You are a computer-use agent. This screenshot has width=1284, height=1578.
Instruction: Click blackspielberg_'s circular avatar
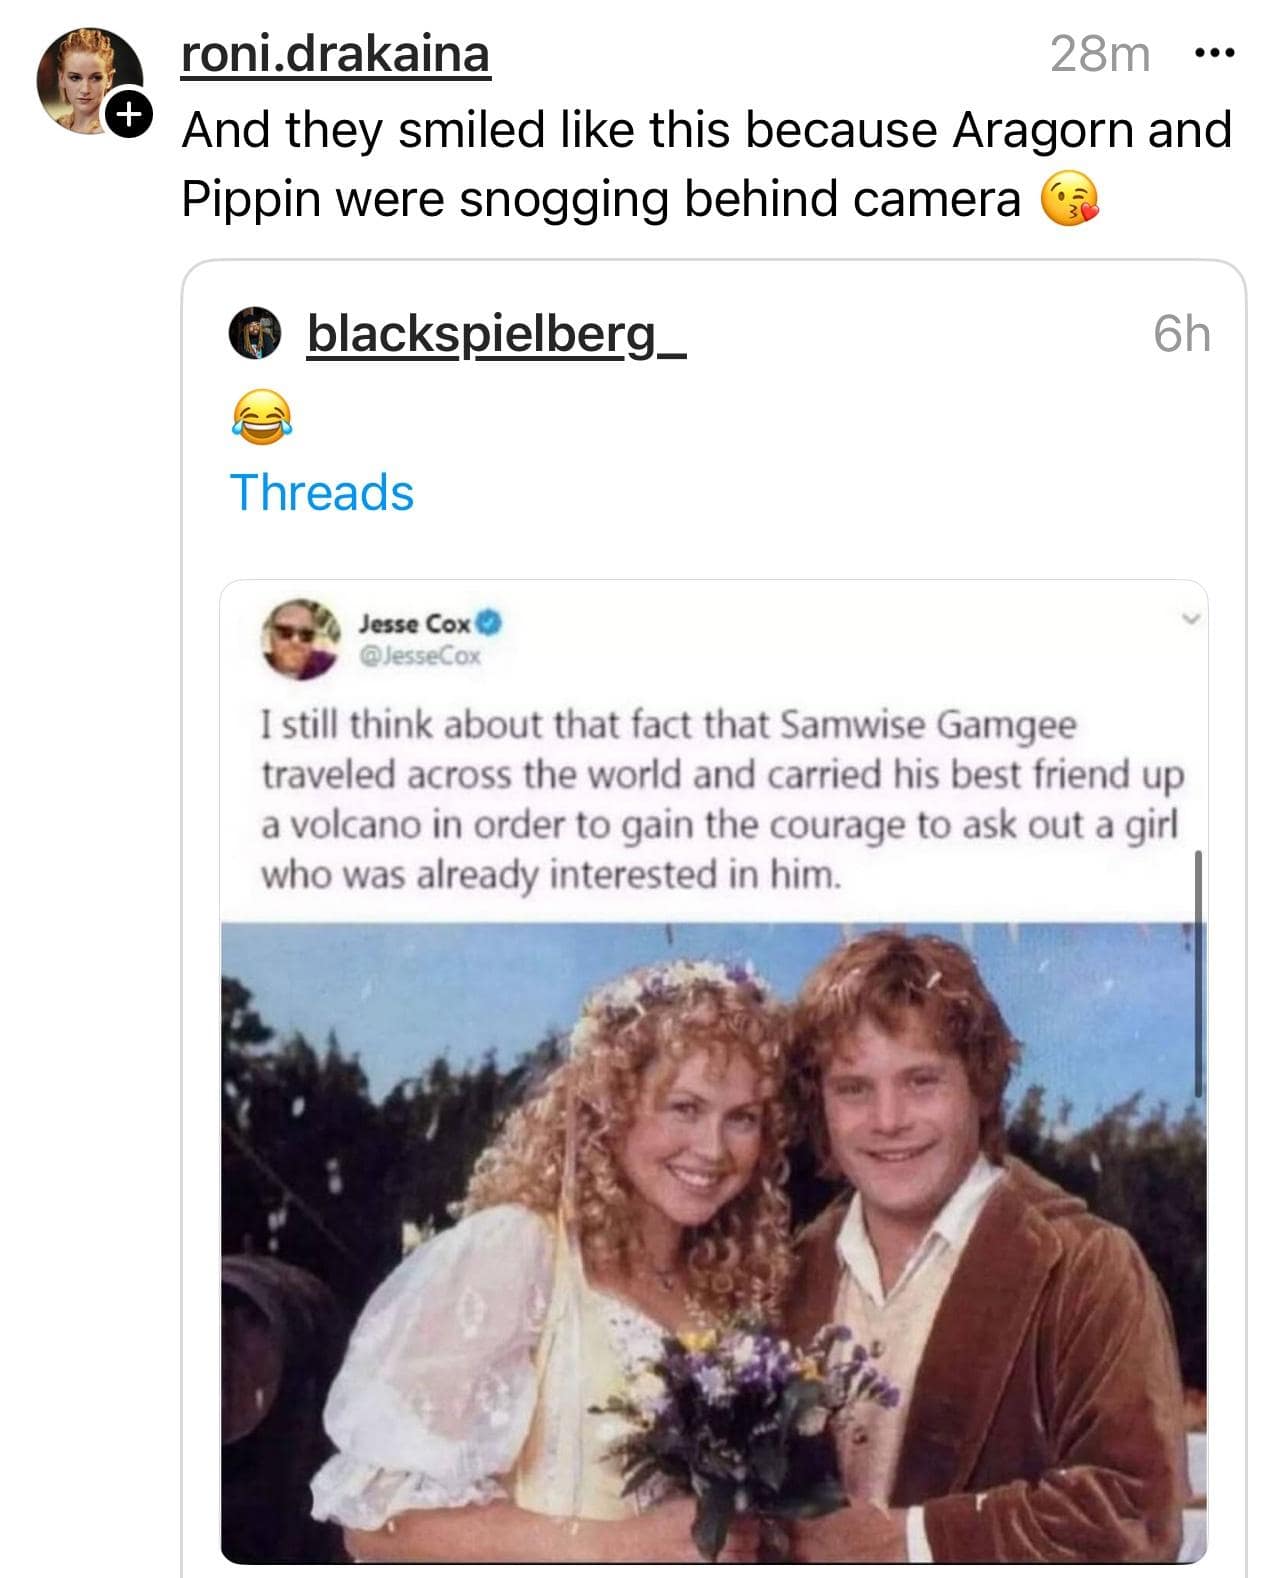(x=255, y=335)
